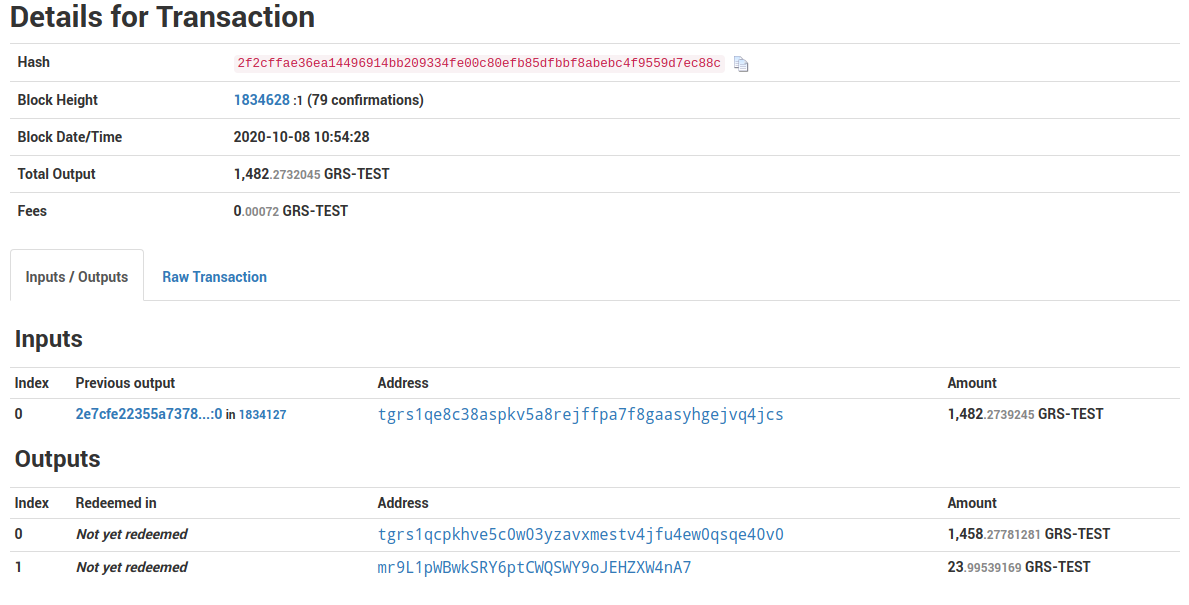Switch to the Raw Transaction tab
This screenshot has width=1189, height=605.
click(x=214, y=276)
